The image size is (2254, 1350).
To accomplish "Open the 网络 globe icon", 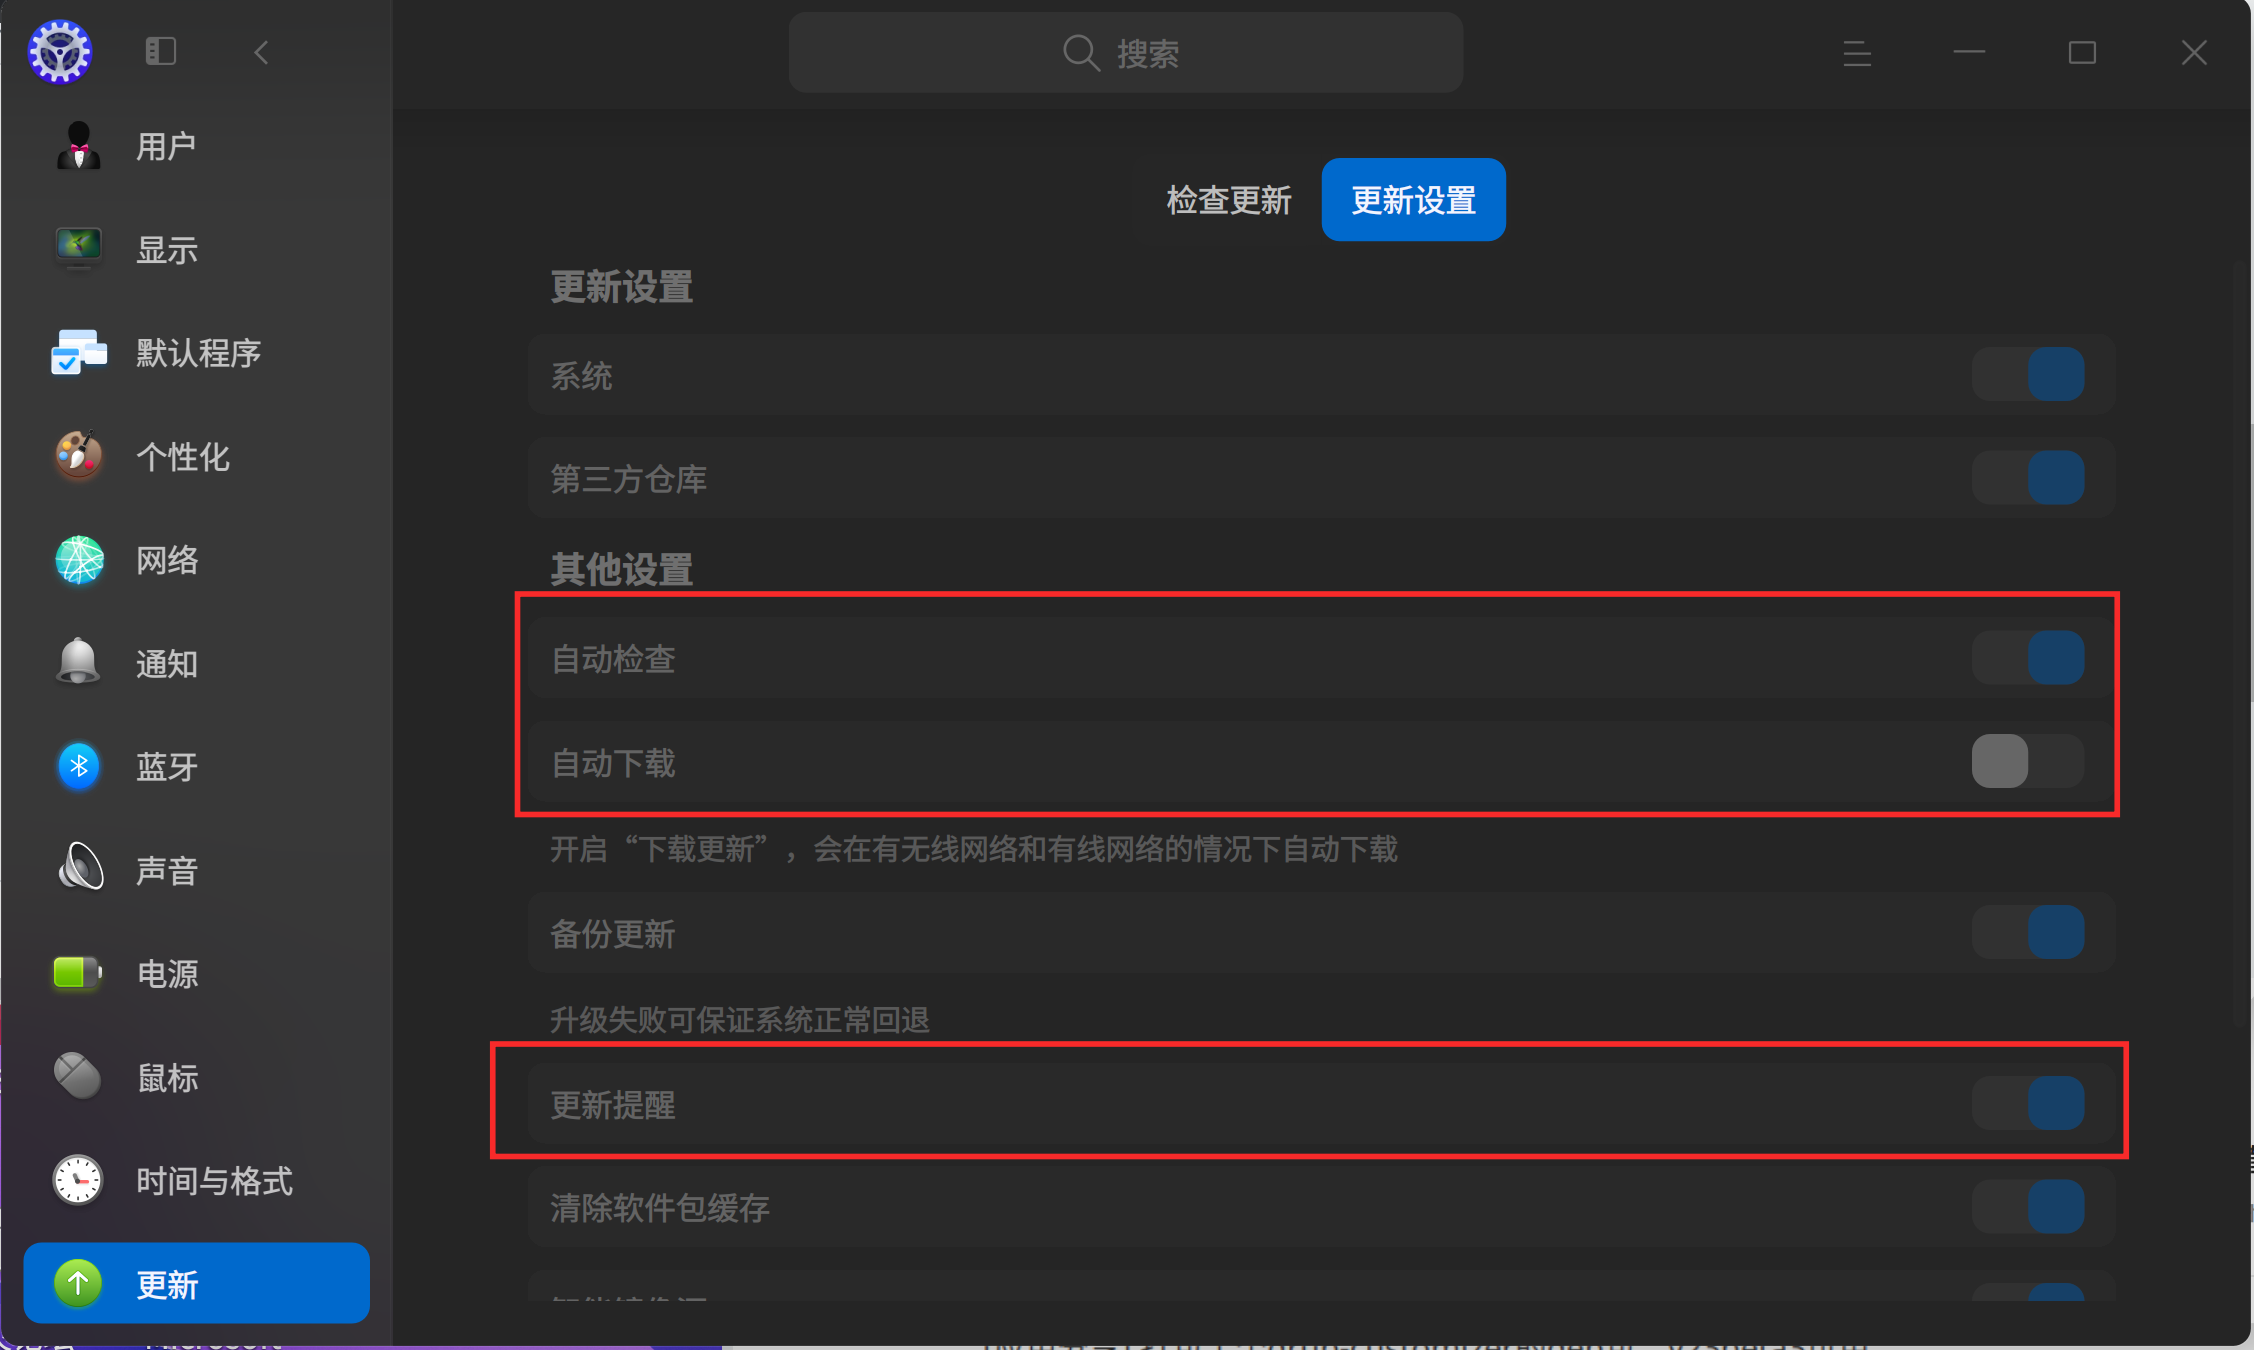I will click(79, 560).
